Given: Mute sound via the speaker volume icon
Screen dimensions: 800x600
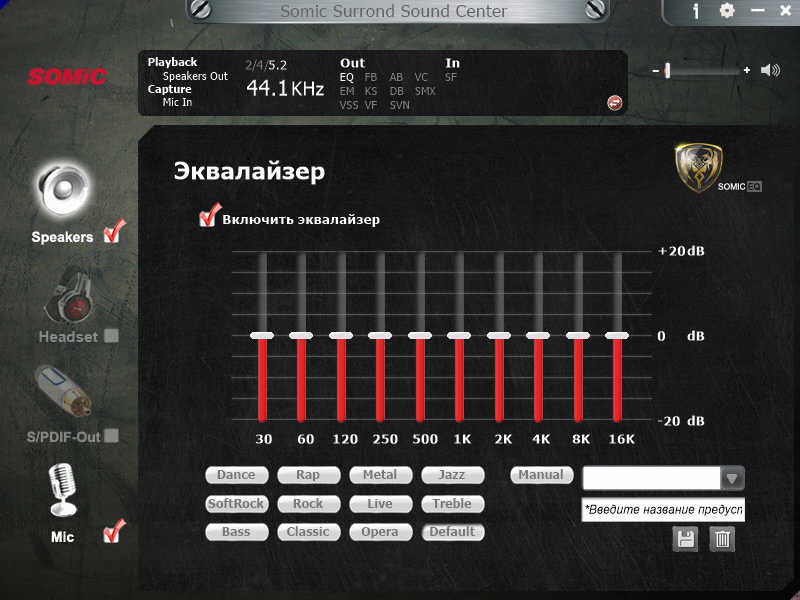Looking at the screenshot, I should [x=770, y=70].
